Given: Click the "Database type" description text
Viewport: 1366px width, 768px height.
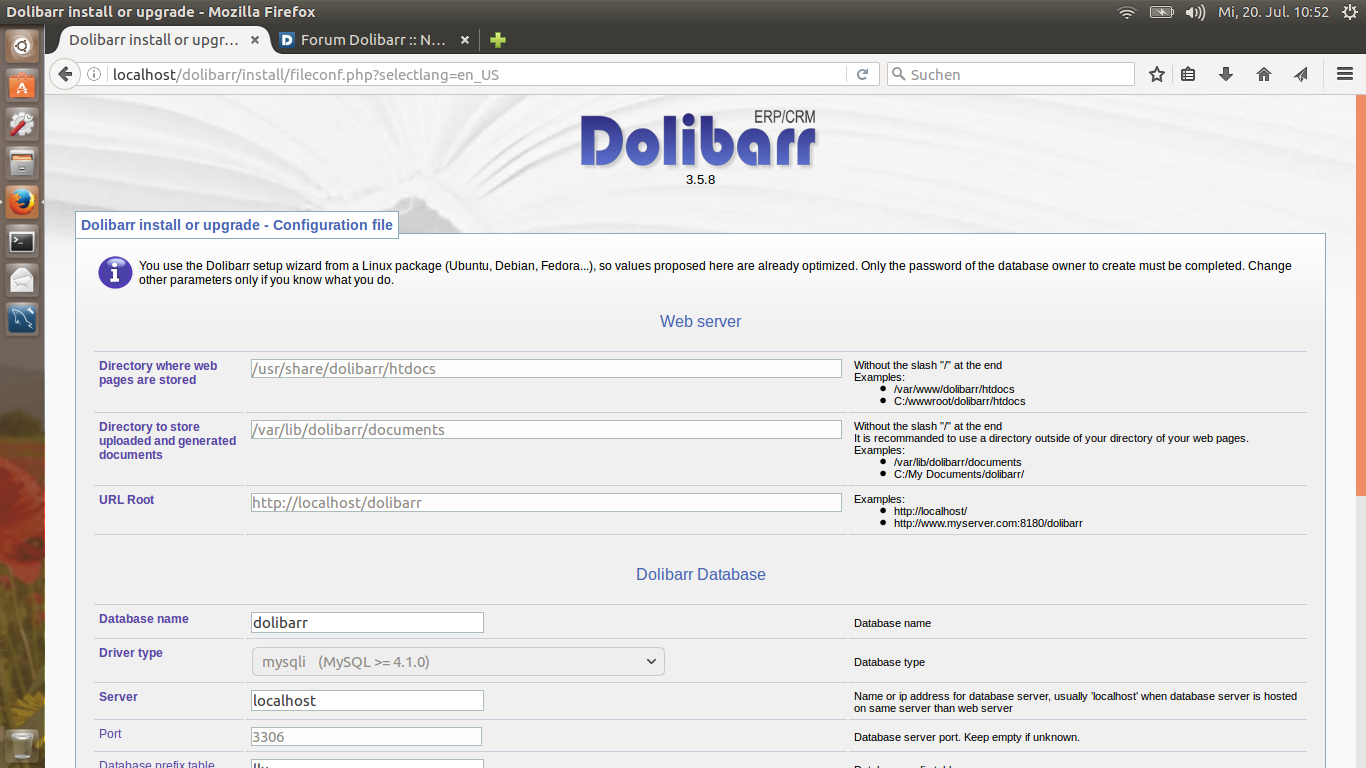Looking at the screenshot, I should coord(889,662).
